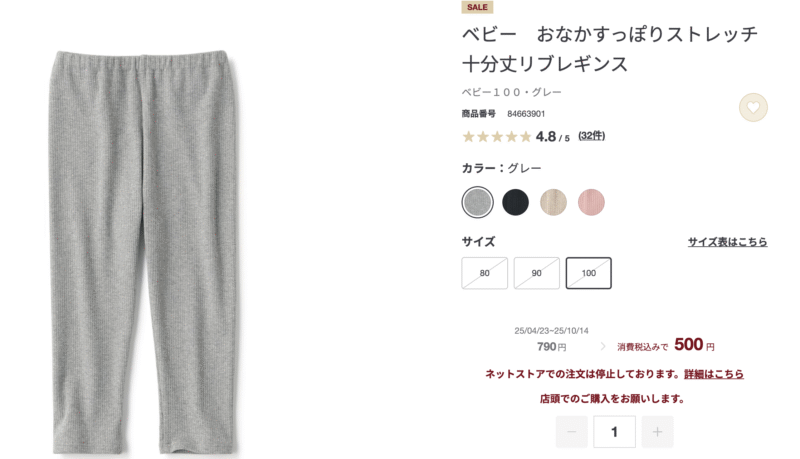This screenshot has height=459, width=800.
Task: Click the SALE badge above the title
Action: click(477, 7)
